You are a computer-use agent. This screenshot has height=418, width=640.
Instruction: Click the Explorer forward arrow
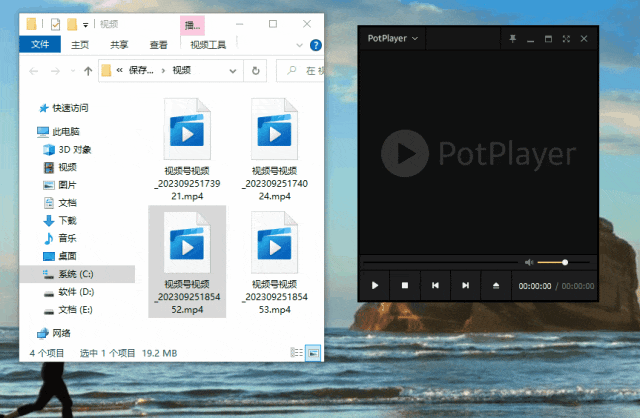55,71
